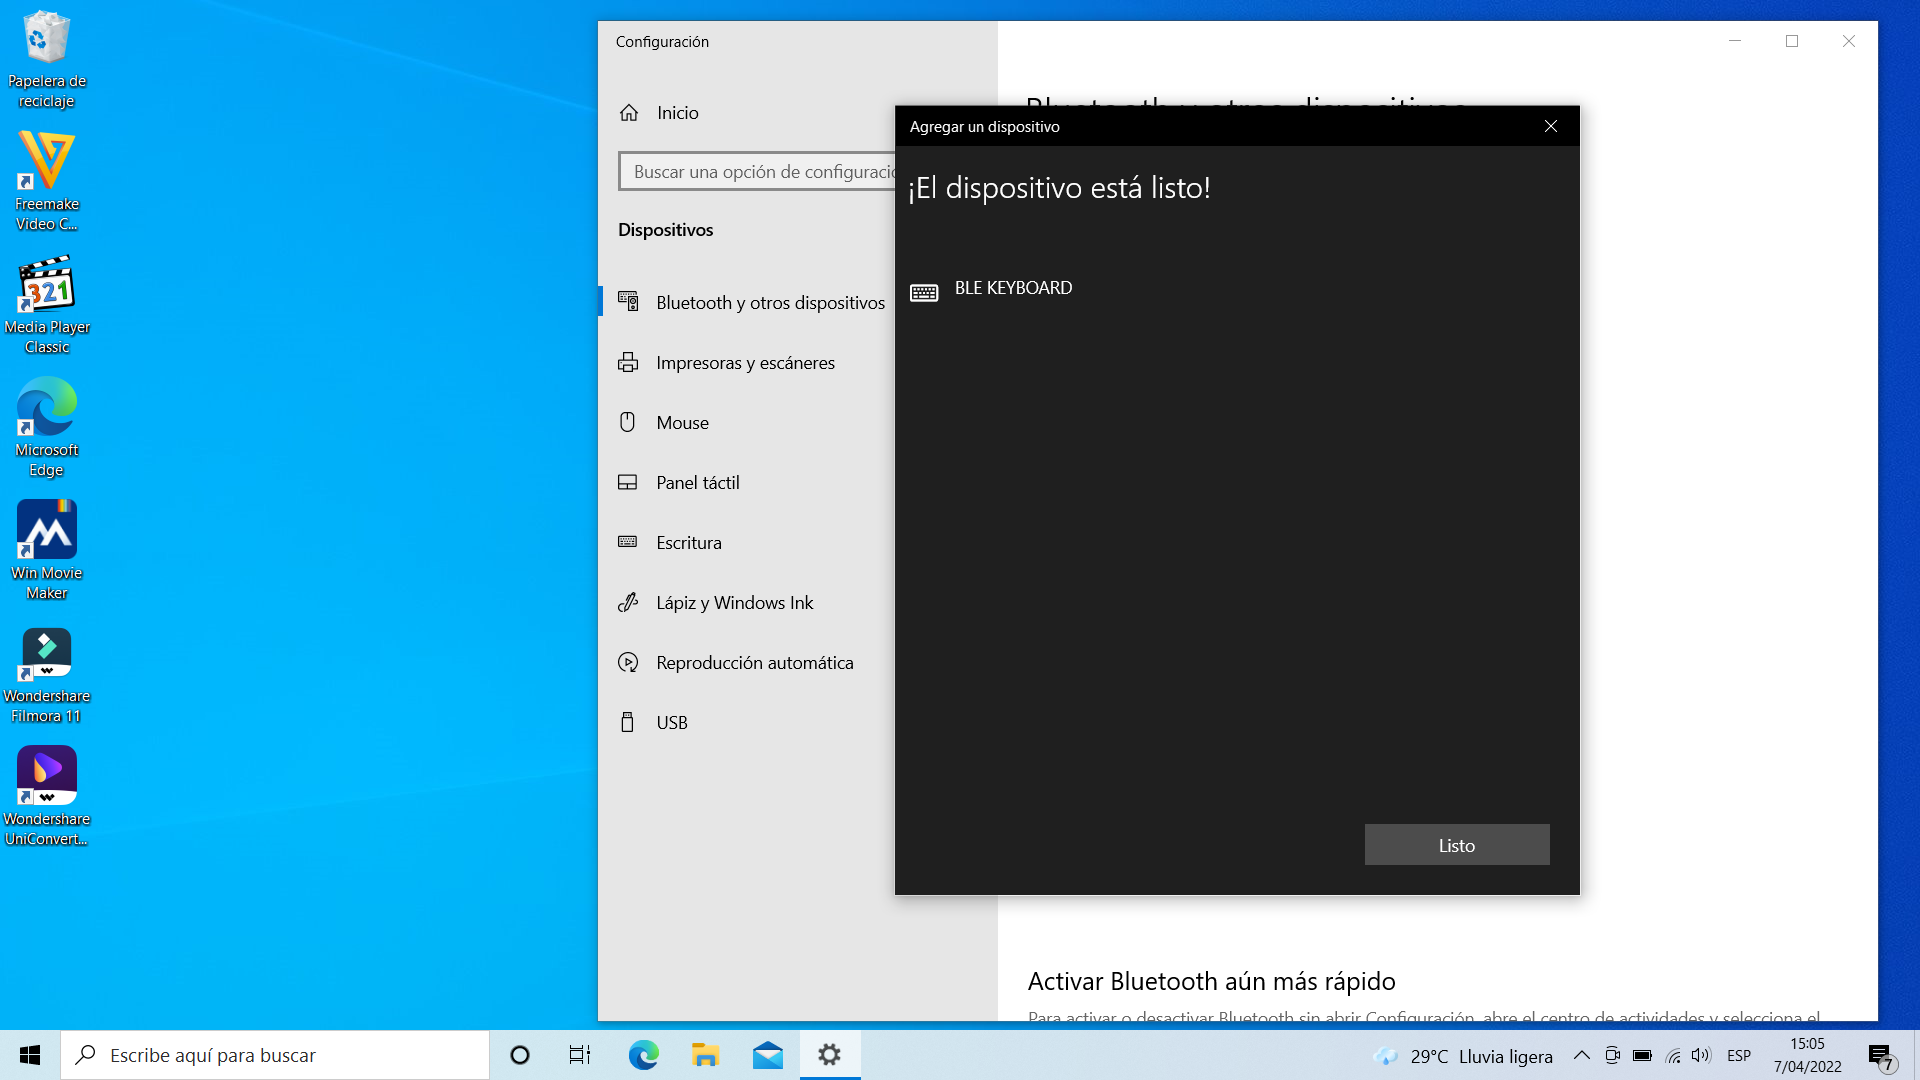The image size is (1920, 1080).
Task: Expand the hidden system tray icons
Action: tap(1581, 1055)
